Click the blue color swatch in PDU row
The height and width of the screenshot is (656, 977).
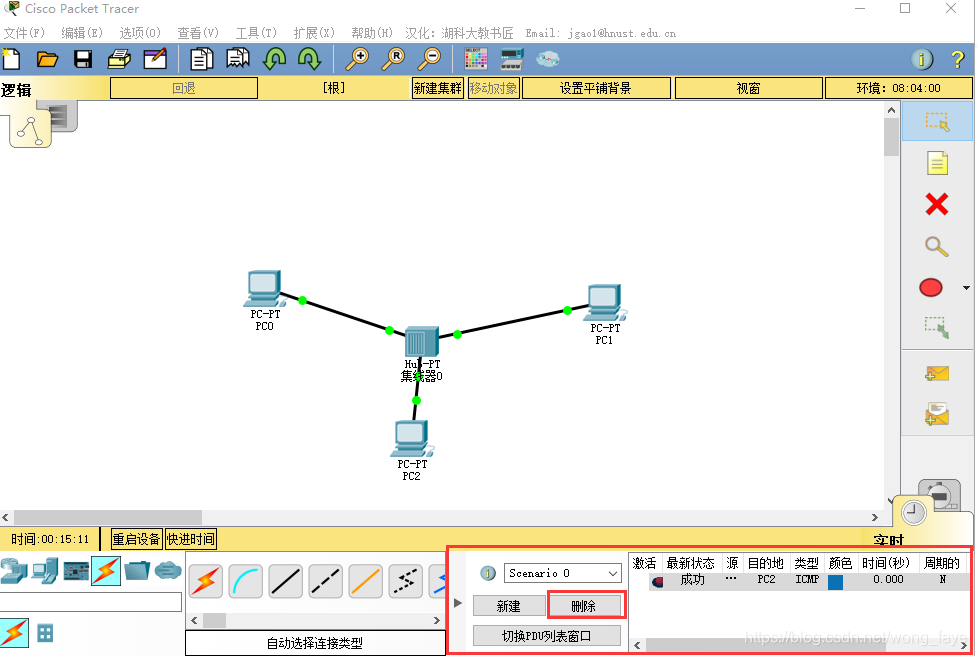click(835, 582)
